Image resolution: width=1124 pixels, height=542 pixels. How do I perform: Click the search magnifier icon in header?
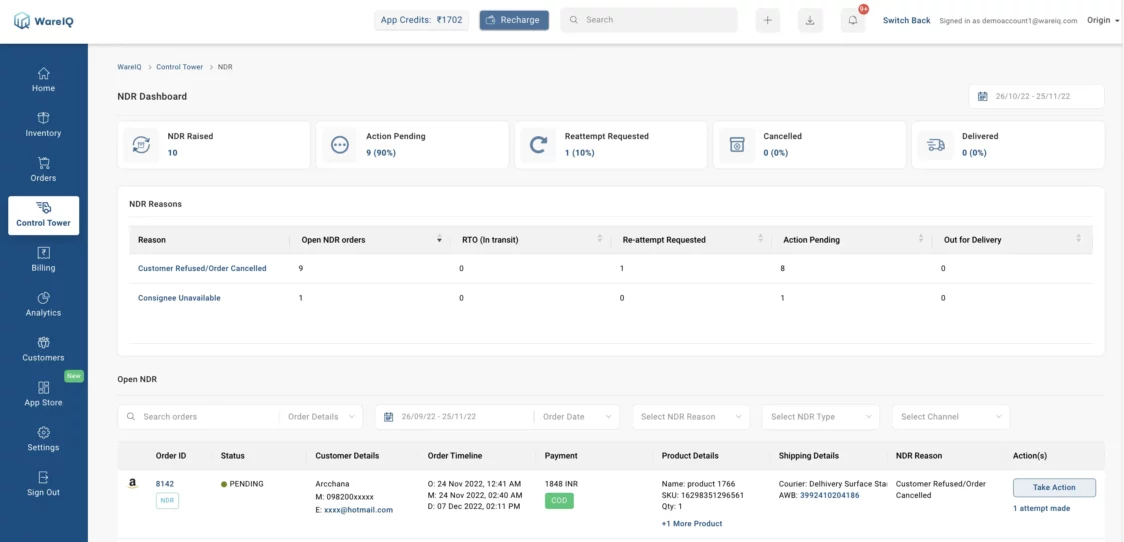point(574,20)
